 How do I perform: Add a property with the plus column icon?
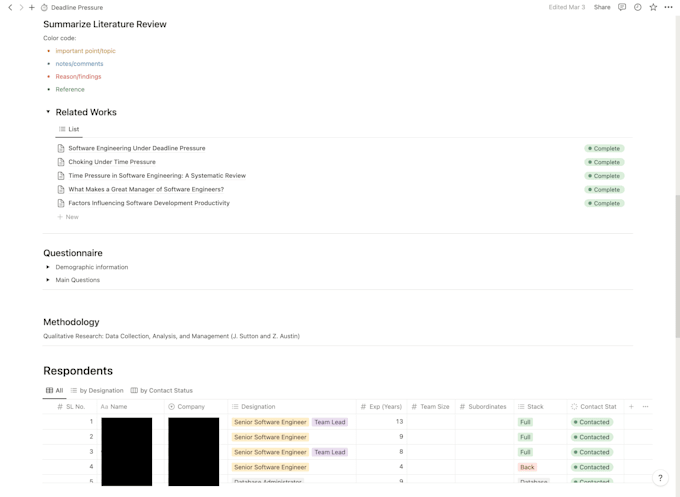point(631,407)
